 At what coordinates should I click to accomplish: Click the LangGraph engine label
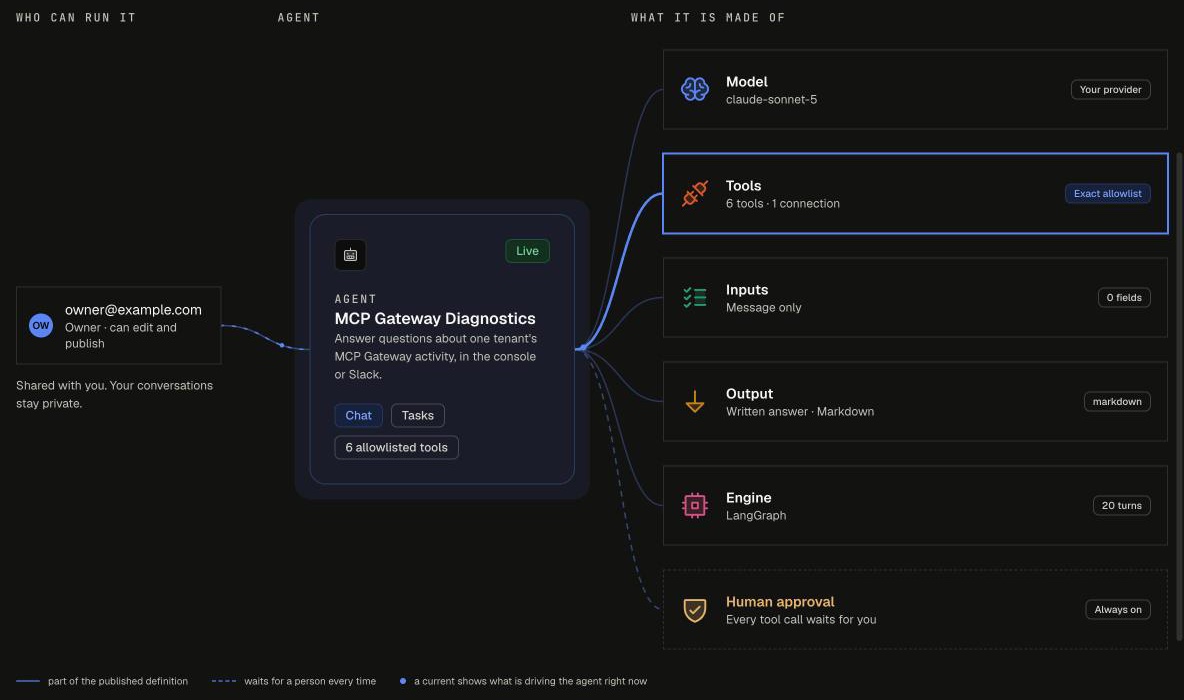tap(756, 516)
